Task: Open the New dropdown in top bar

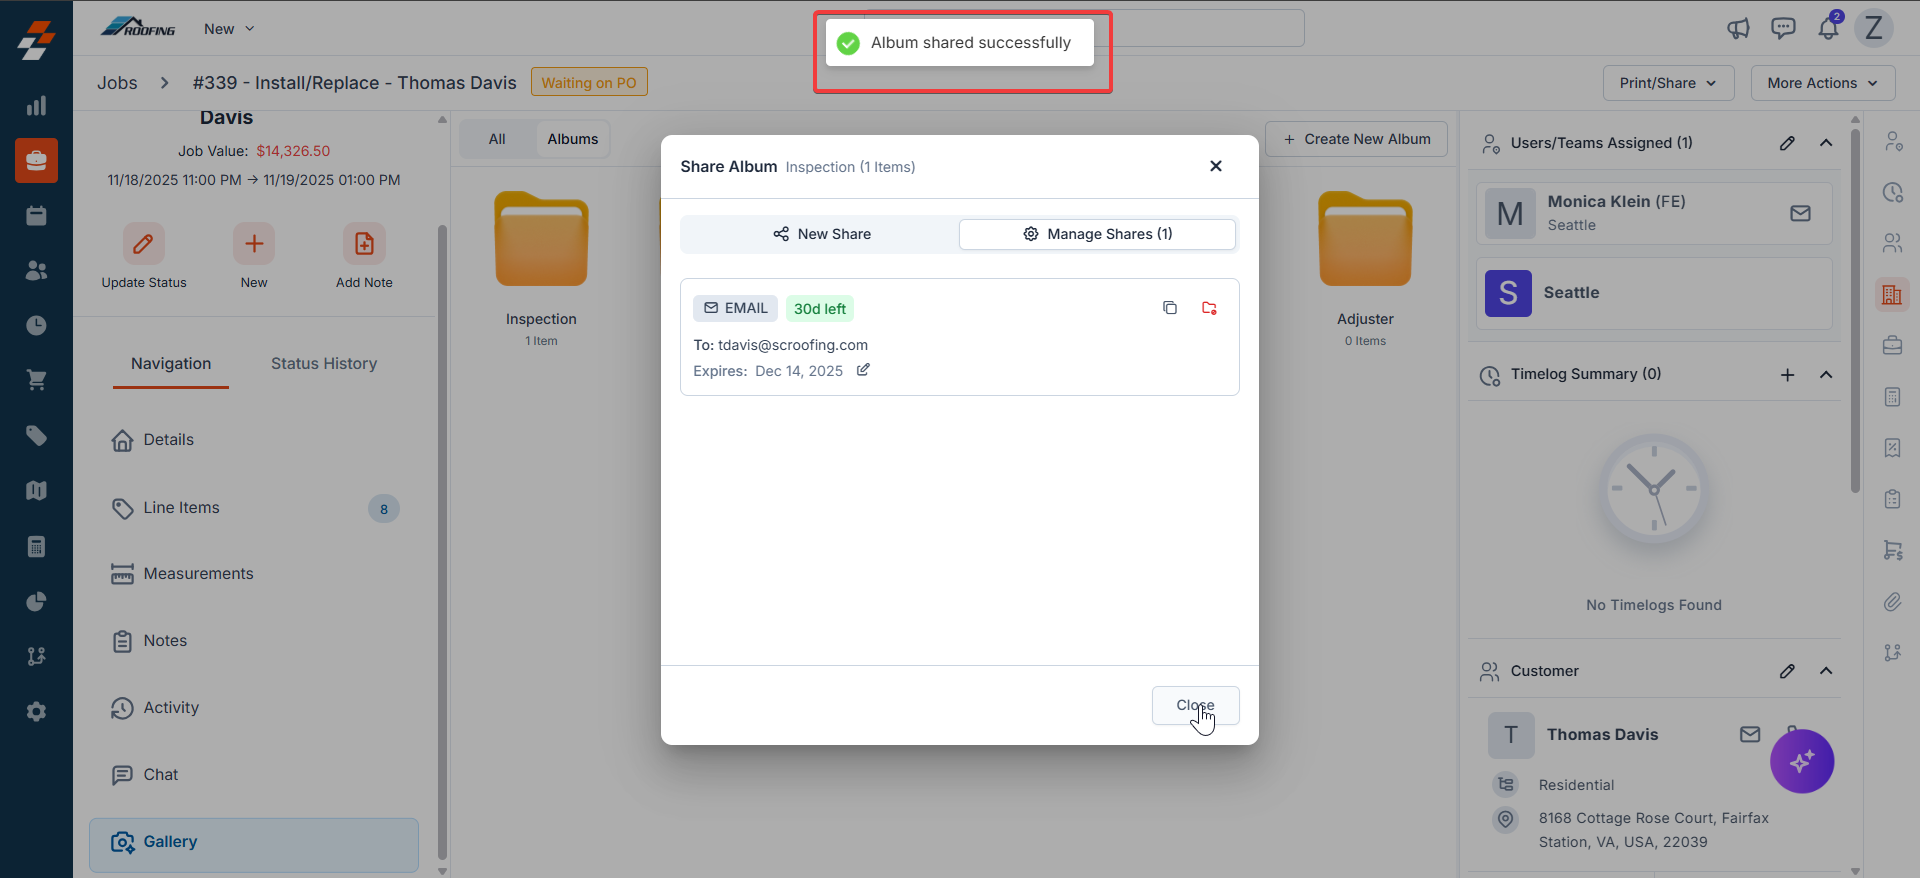Action: click(x=229, y=29)
